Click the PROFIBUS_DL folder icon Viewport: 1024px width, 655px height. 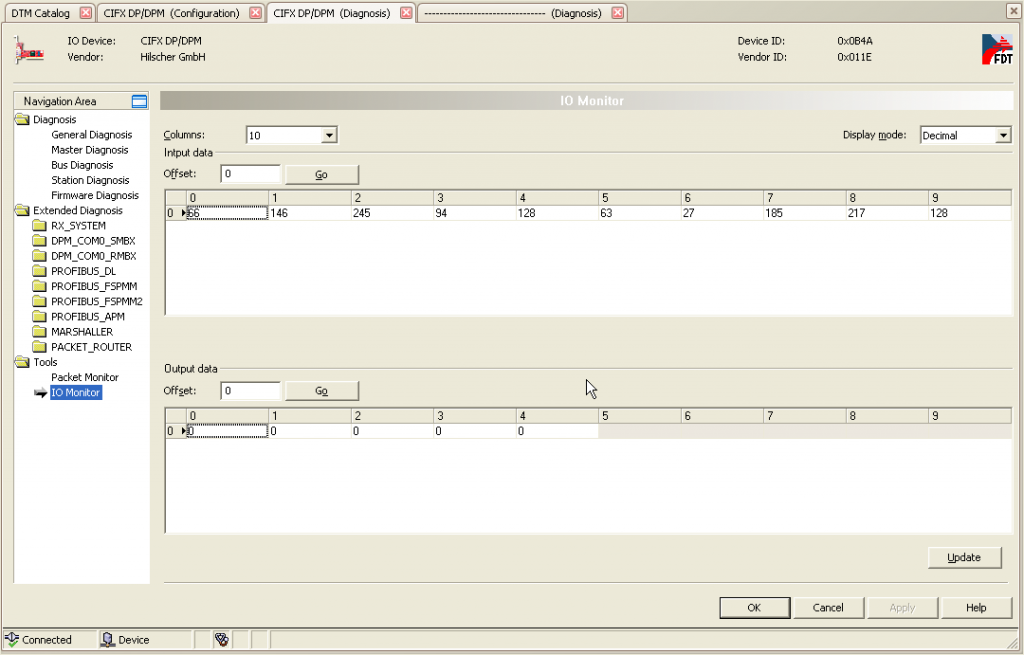coord(40,271)
